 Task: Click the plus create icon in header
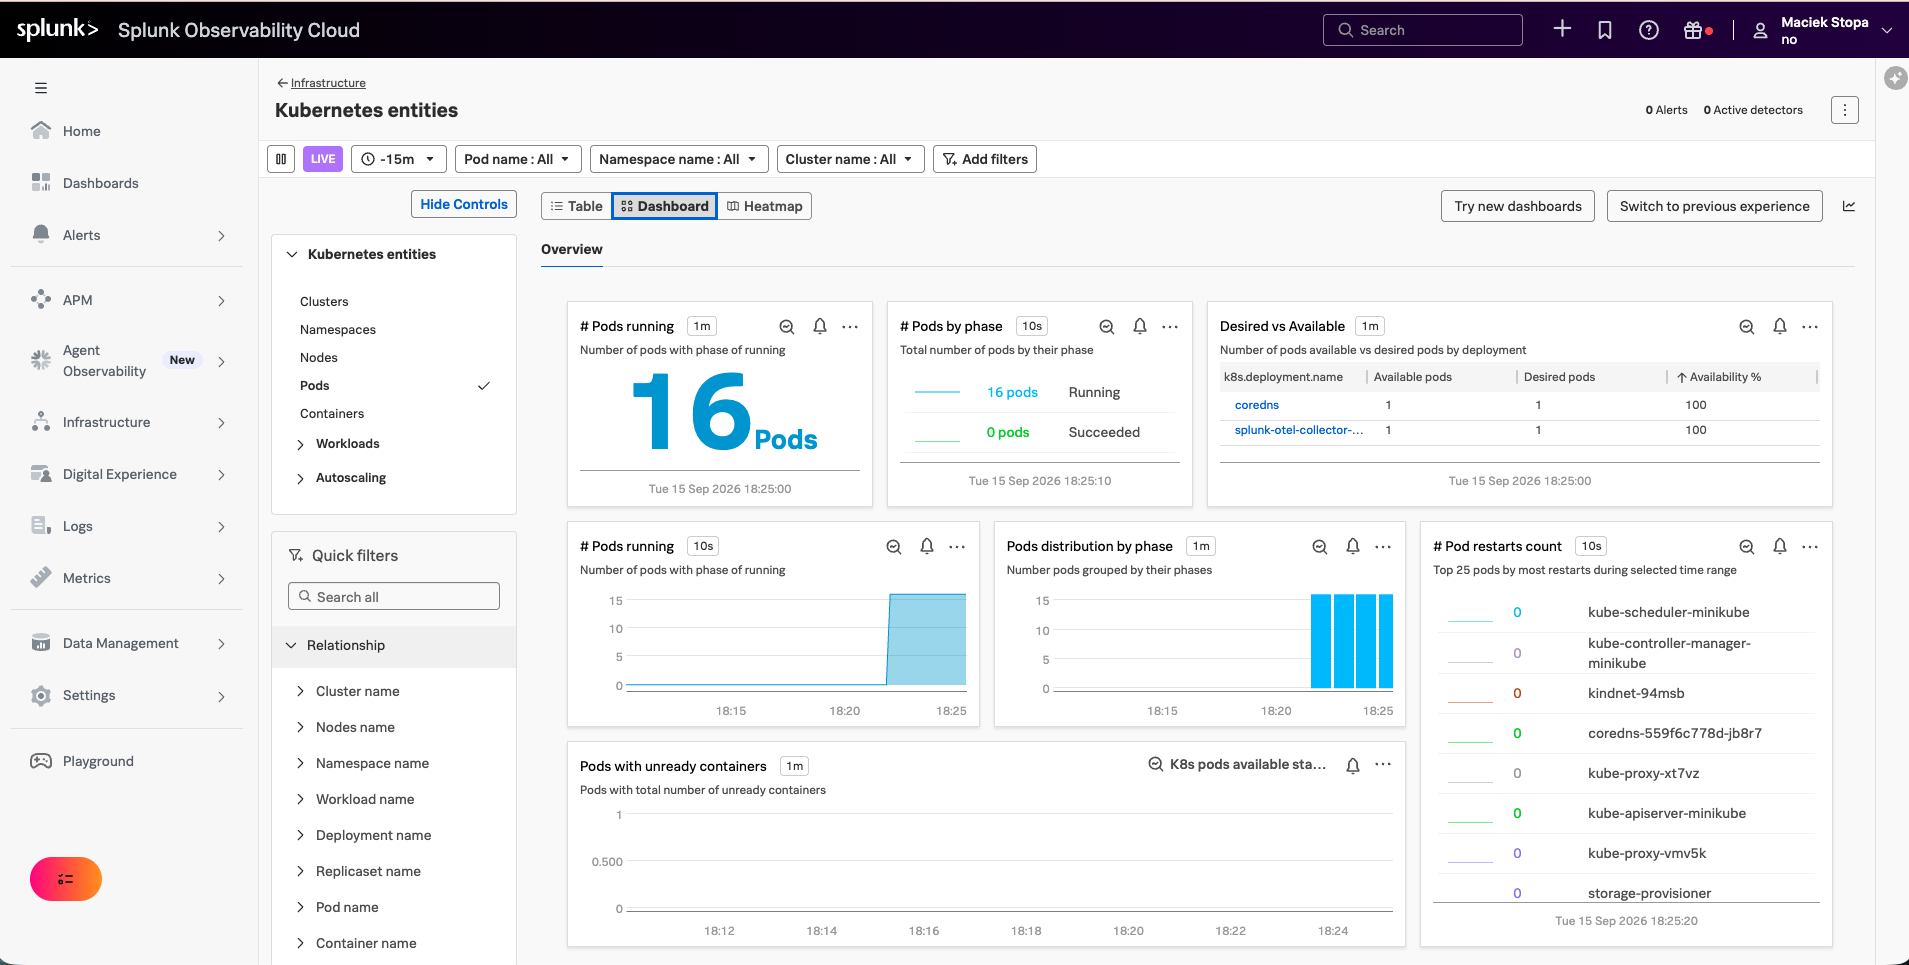point(1562,29)
